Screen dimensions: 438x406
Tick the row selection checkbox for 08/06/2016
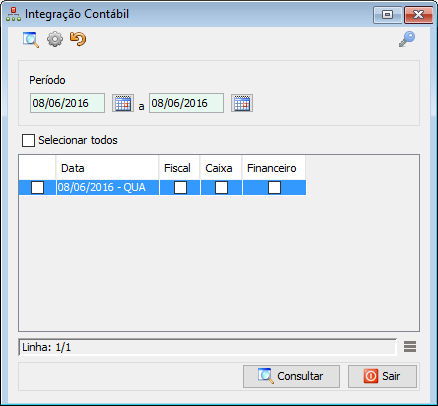point(37,187)
